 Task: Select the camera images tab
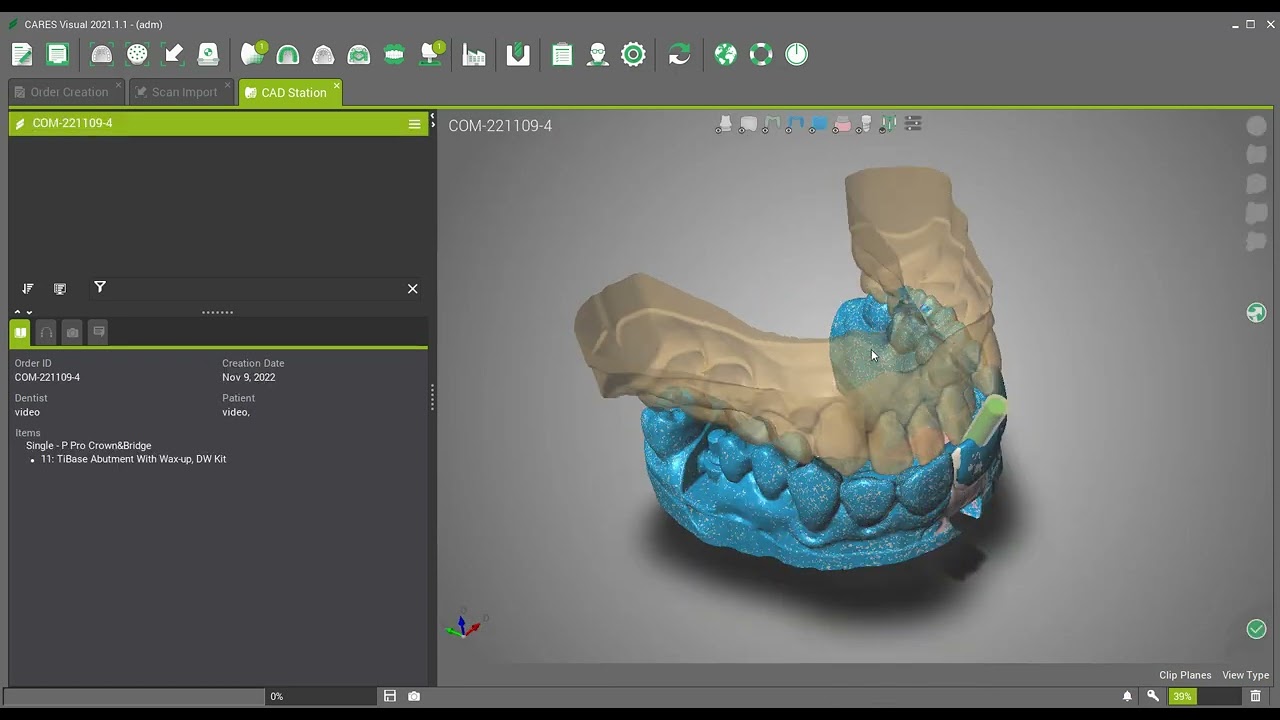click(72, 332)
